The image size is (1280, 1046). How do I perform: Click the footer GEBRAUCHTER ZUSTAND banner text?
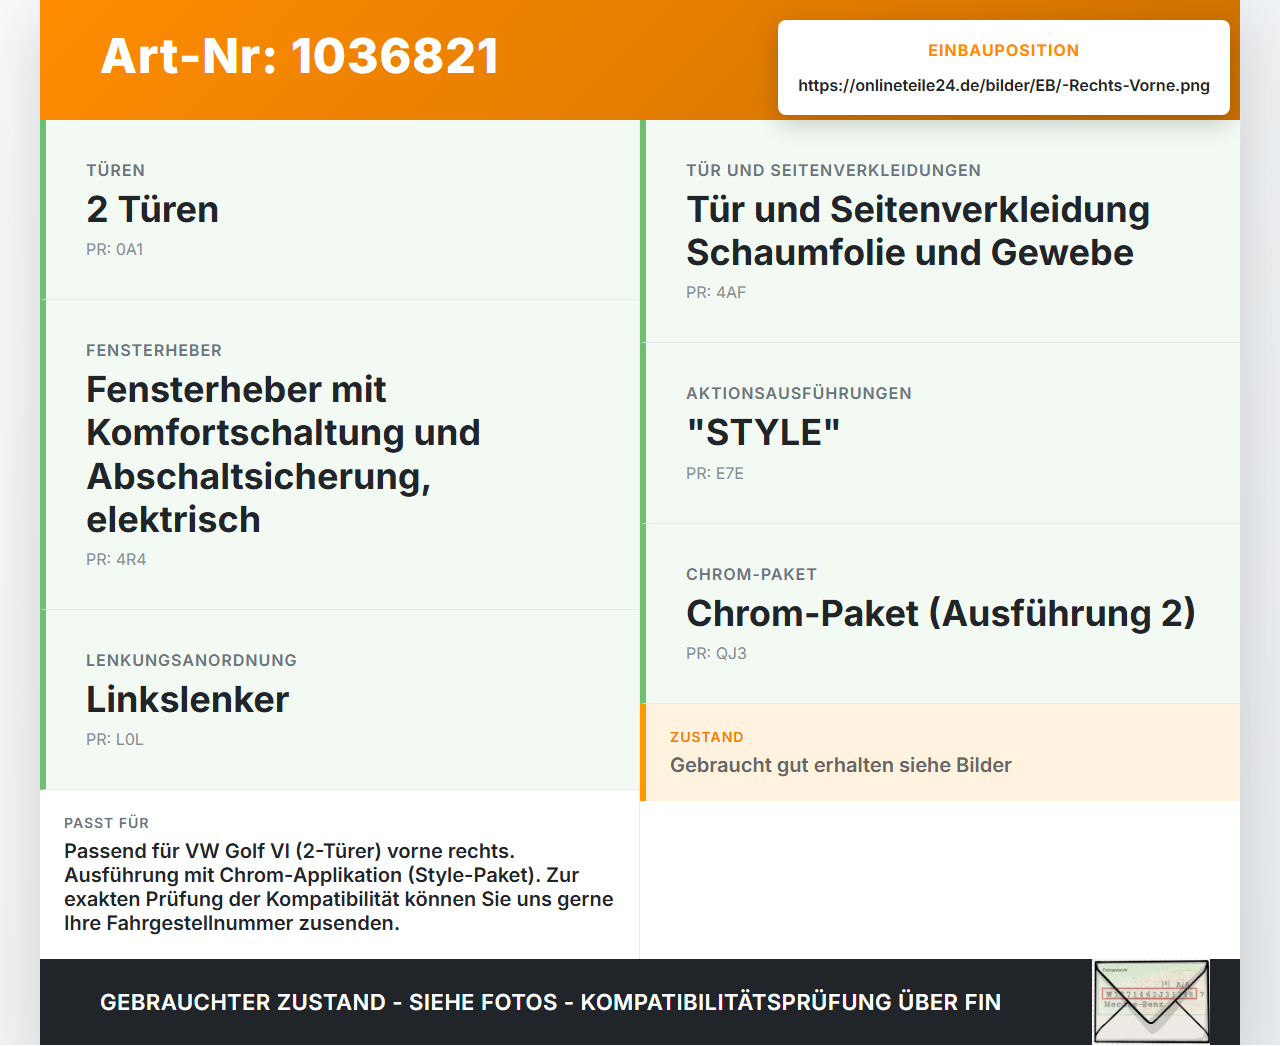550,1003
